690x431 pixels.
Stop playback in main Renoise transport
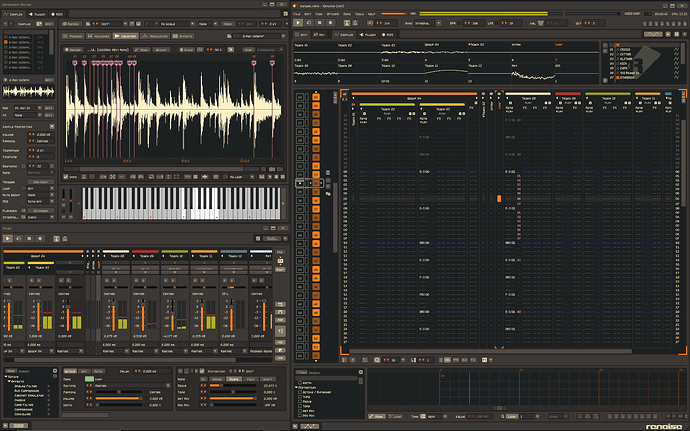pyautogui.click(x=320, y=23)
